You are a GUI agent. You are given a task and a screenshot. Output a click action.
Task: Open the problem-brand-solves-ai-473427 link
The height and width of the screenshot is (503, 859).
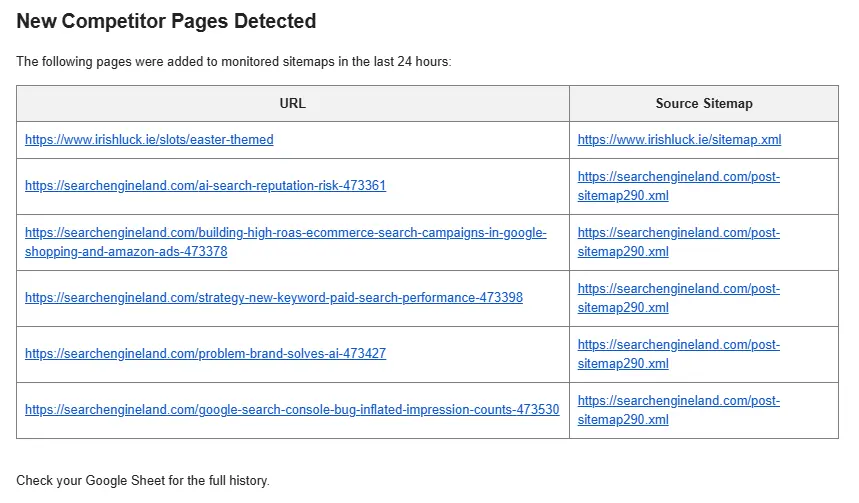coord(205,353)
